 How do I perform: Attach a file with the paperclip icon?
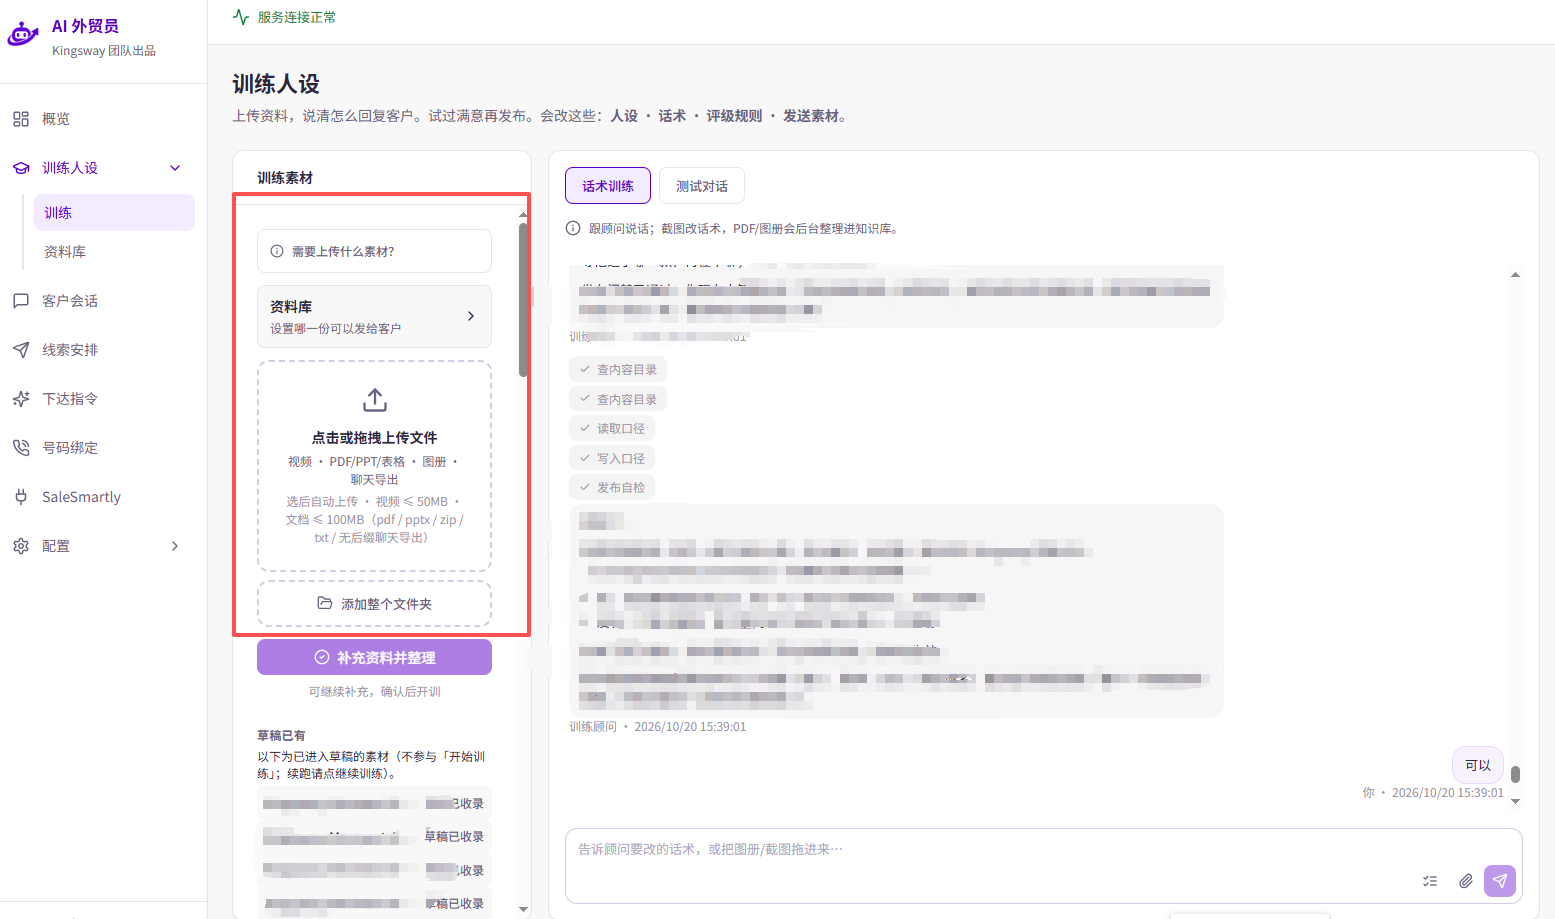(1465, 881)
